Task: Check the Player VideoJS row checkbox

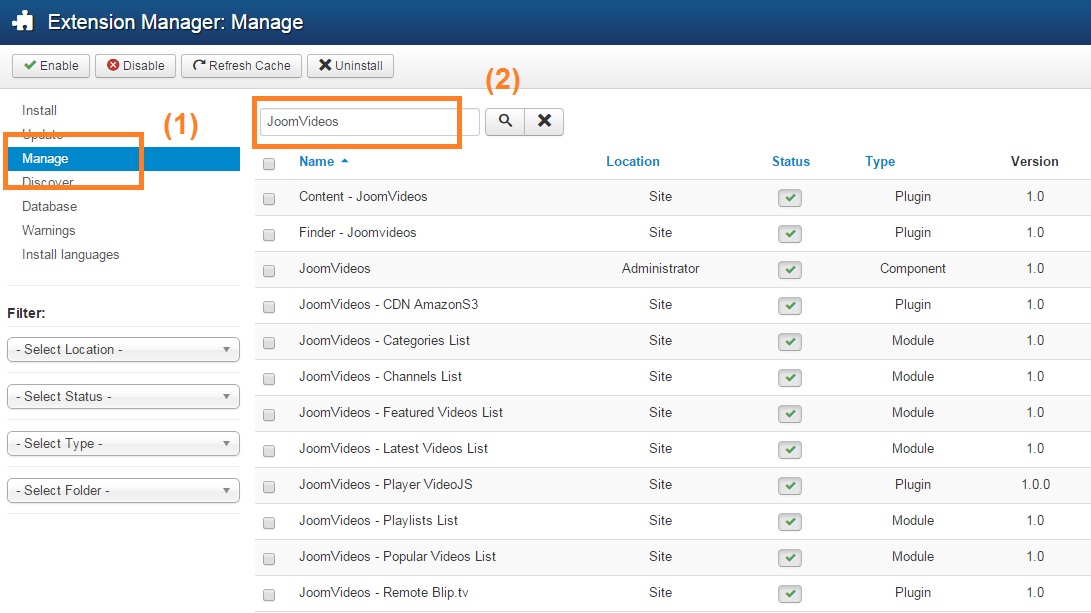Action: [269, 486]
